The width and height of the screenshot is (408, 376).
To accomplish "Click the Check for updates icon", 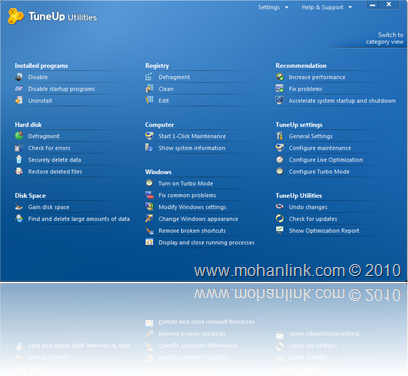I will (x=279, y=218).
